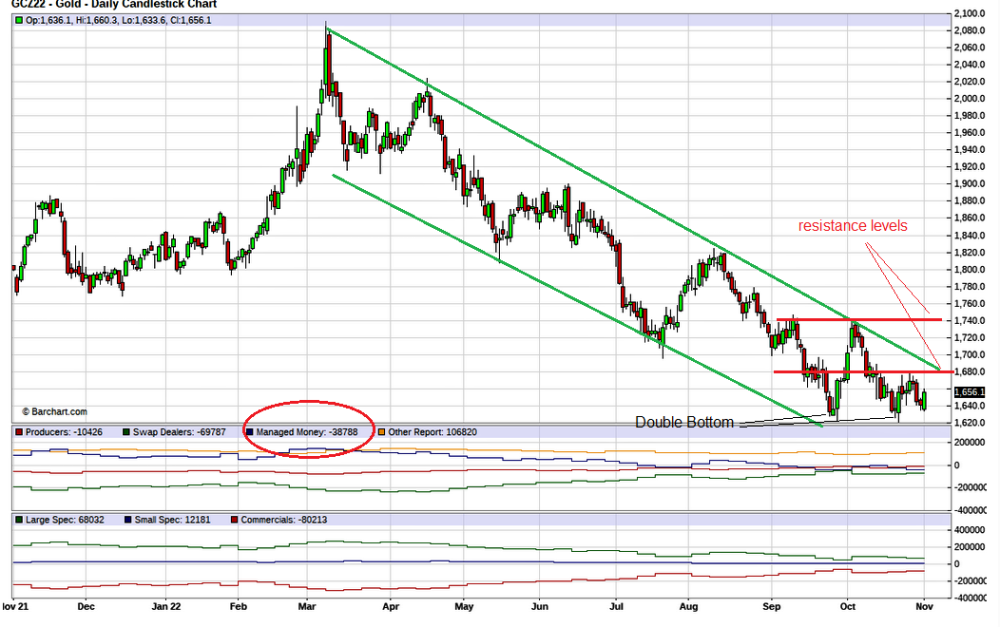Click the red Commercials legend swatch
The height and width of the screenshot is (627, 1000).
tap(236, 520)
